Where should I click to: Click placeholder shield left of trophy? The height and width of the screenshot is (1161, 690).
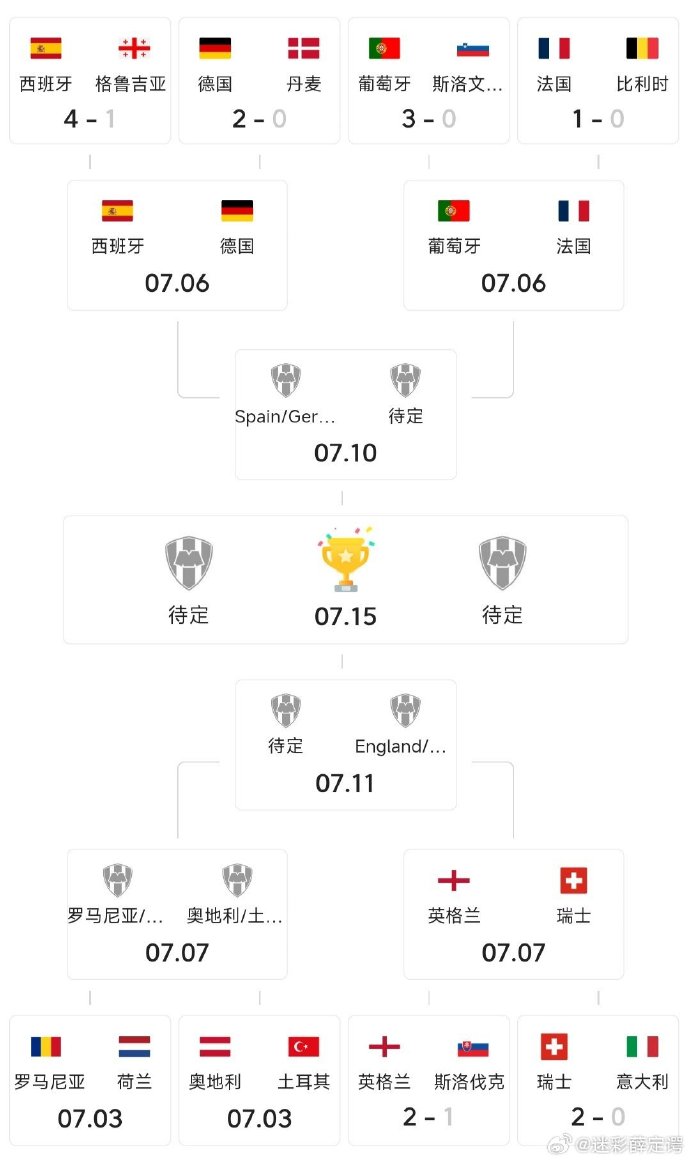click(189, 563)
